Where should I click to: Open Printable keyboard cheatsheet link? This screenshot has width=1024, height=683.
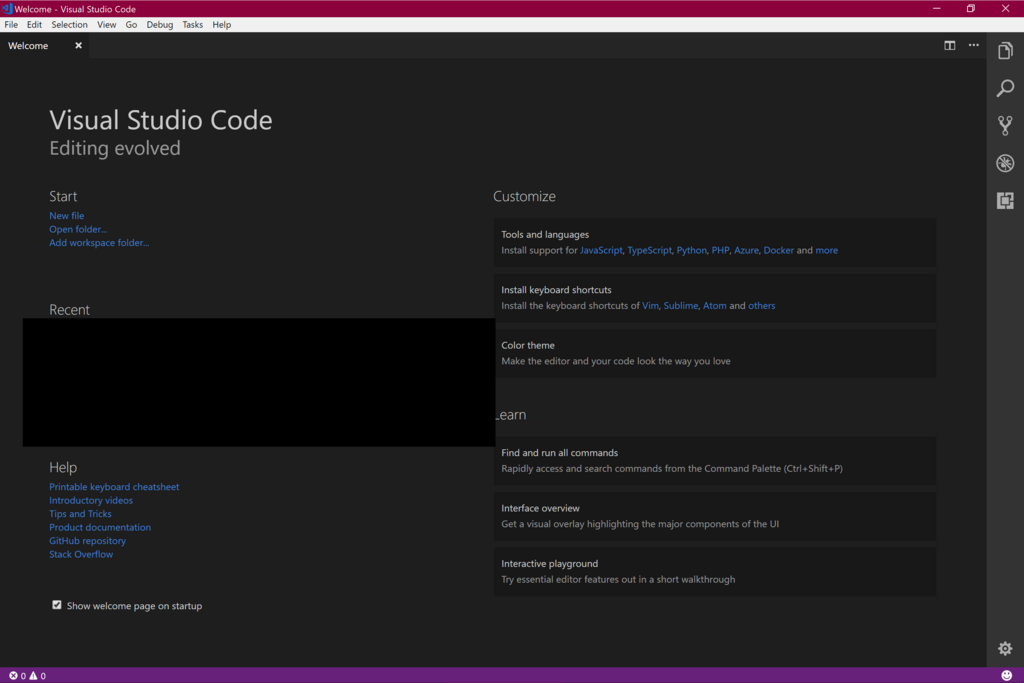114,486
